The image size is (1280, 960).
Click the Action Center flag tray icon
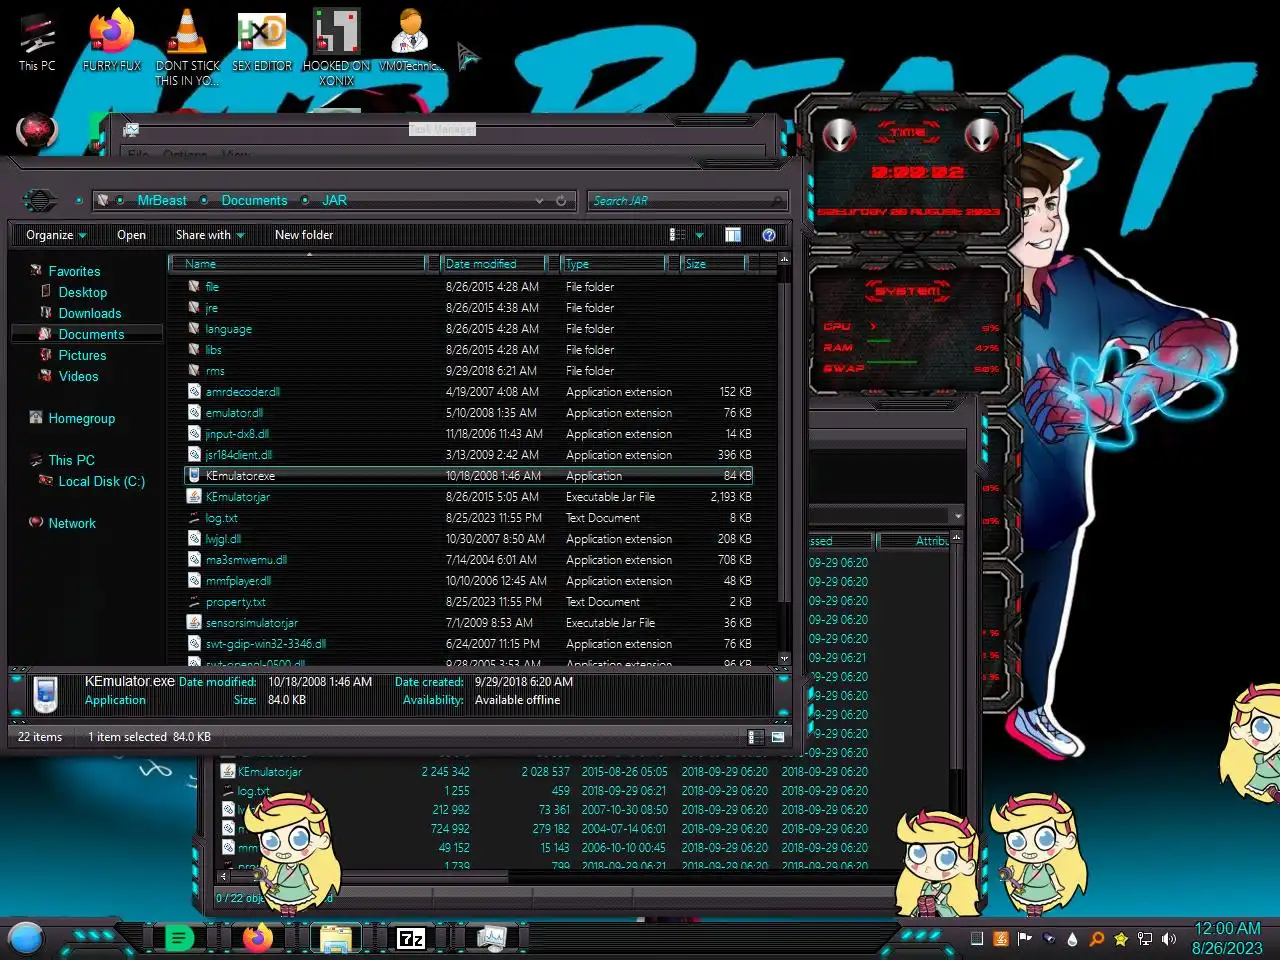1024,939
